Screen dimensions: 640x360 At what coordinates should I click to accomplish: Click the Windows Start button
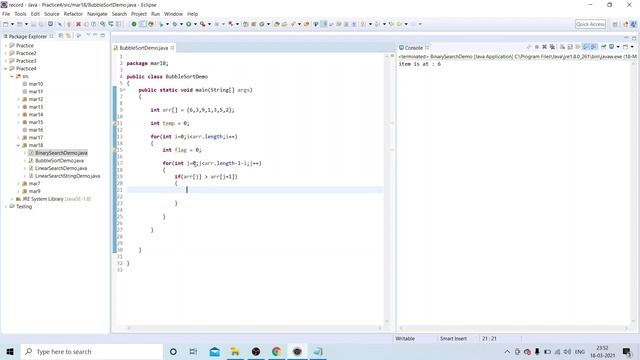pos(10,351)
